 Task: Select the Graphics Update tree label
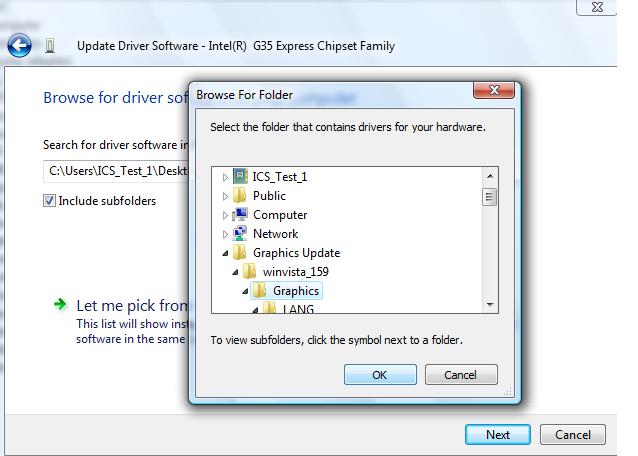tap(296, 253)
